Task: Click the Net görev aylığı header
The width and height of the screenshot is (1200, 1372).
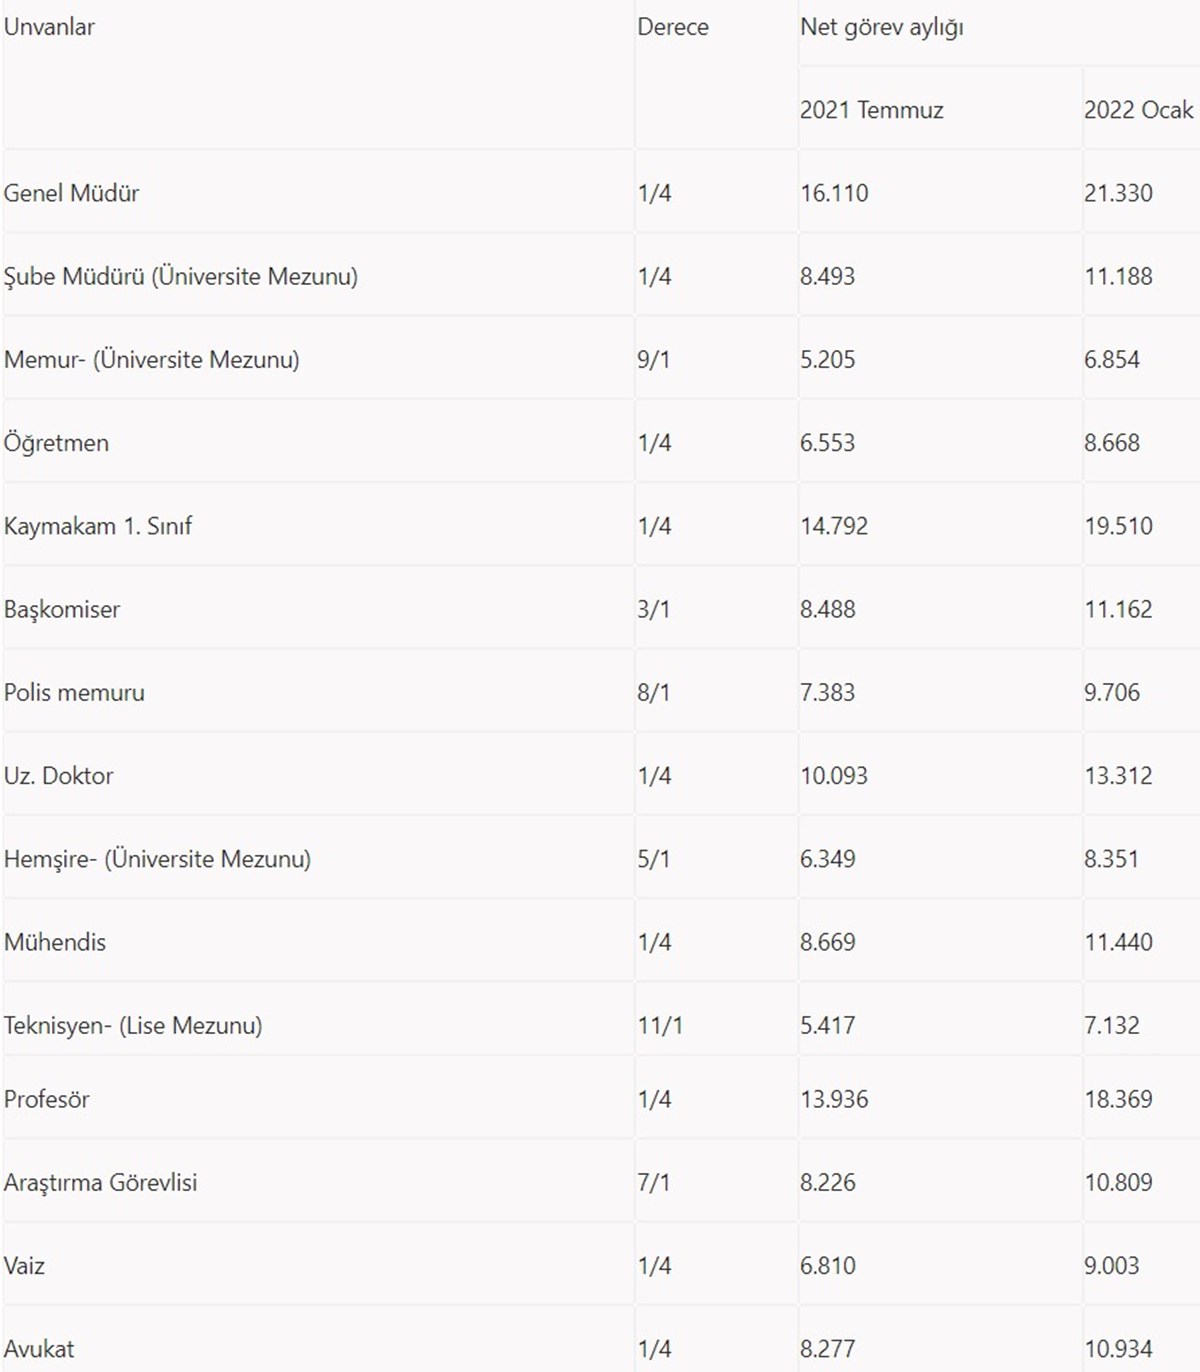Action: pos(881,27)
